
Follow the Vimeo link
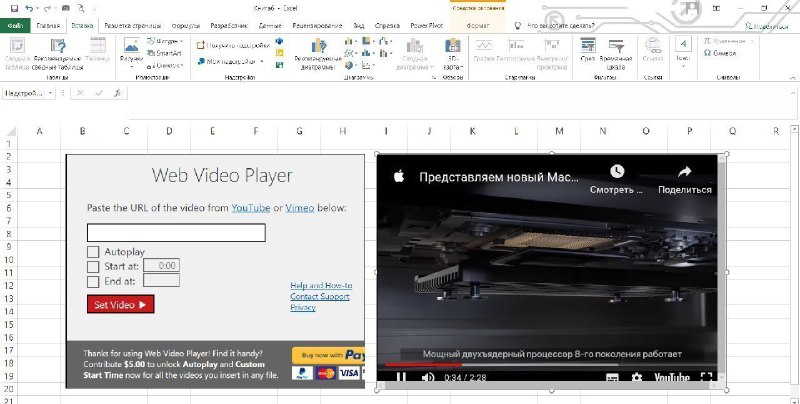(299, 208)
